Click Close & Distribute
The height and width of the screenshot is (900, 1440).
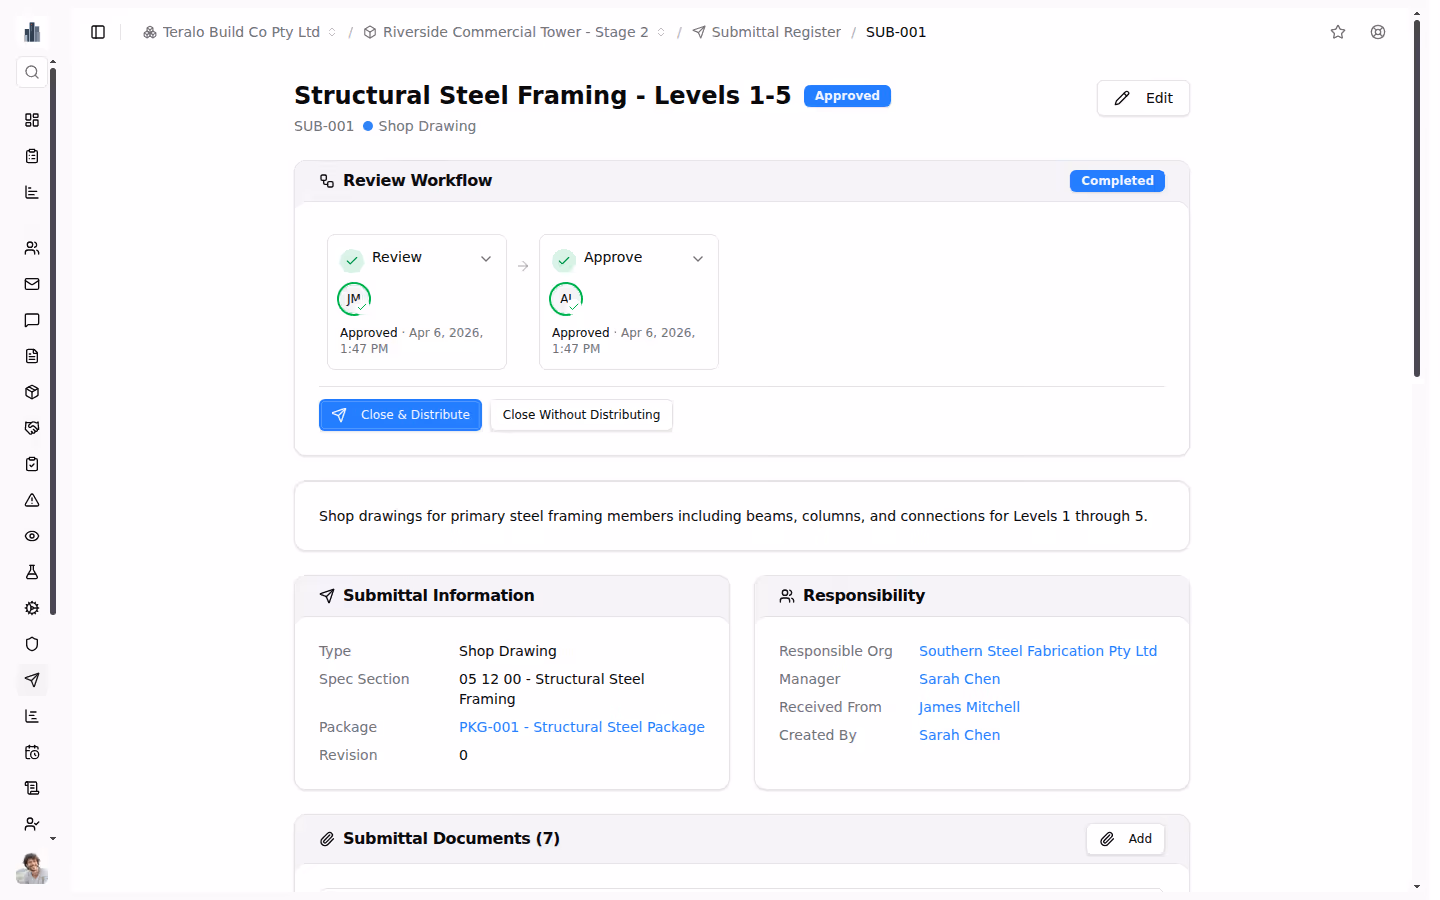[x=400, y=415]
